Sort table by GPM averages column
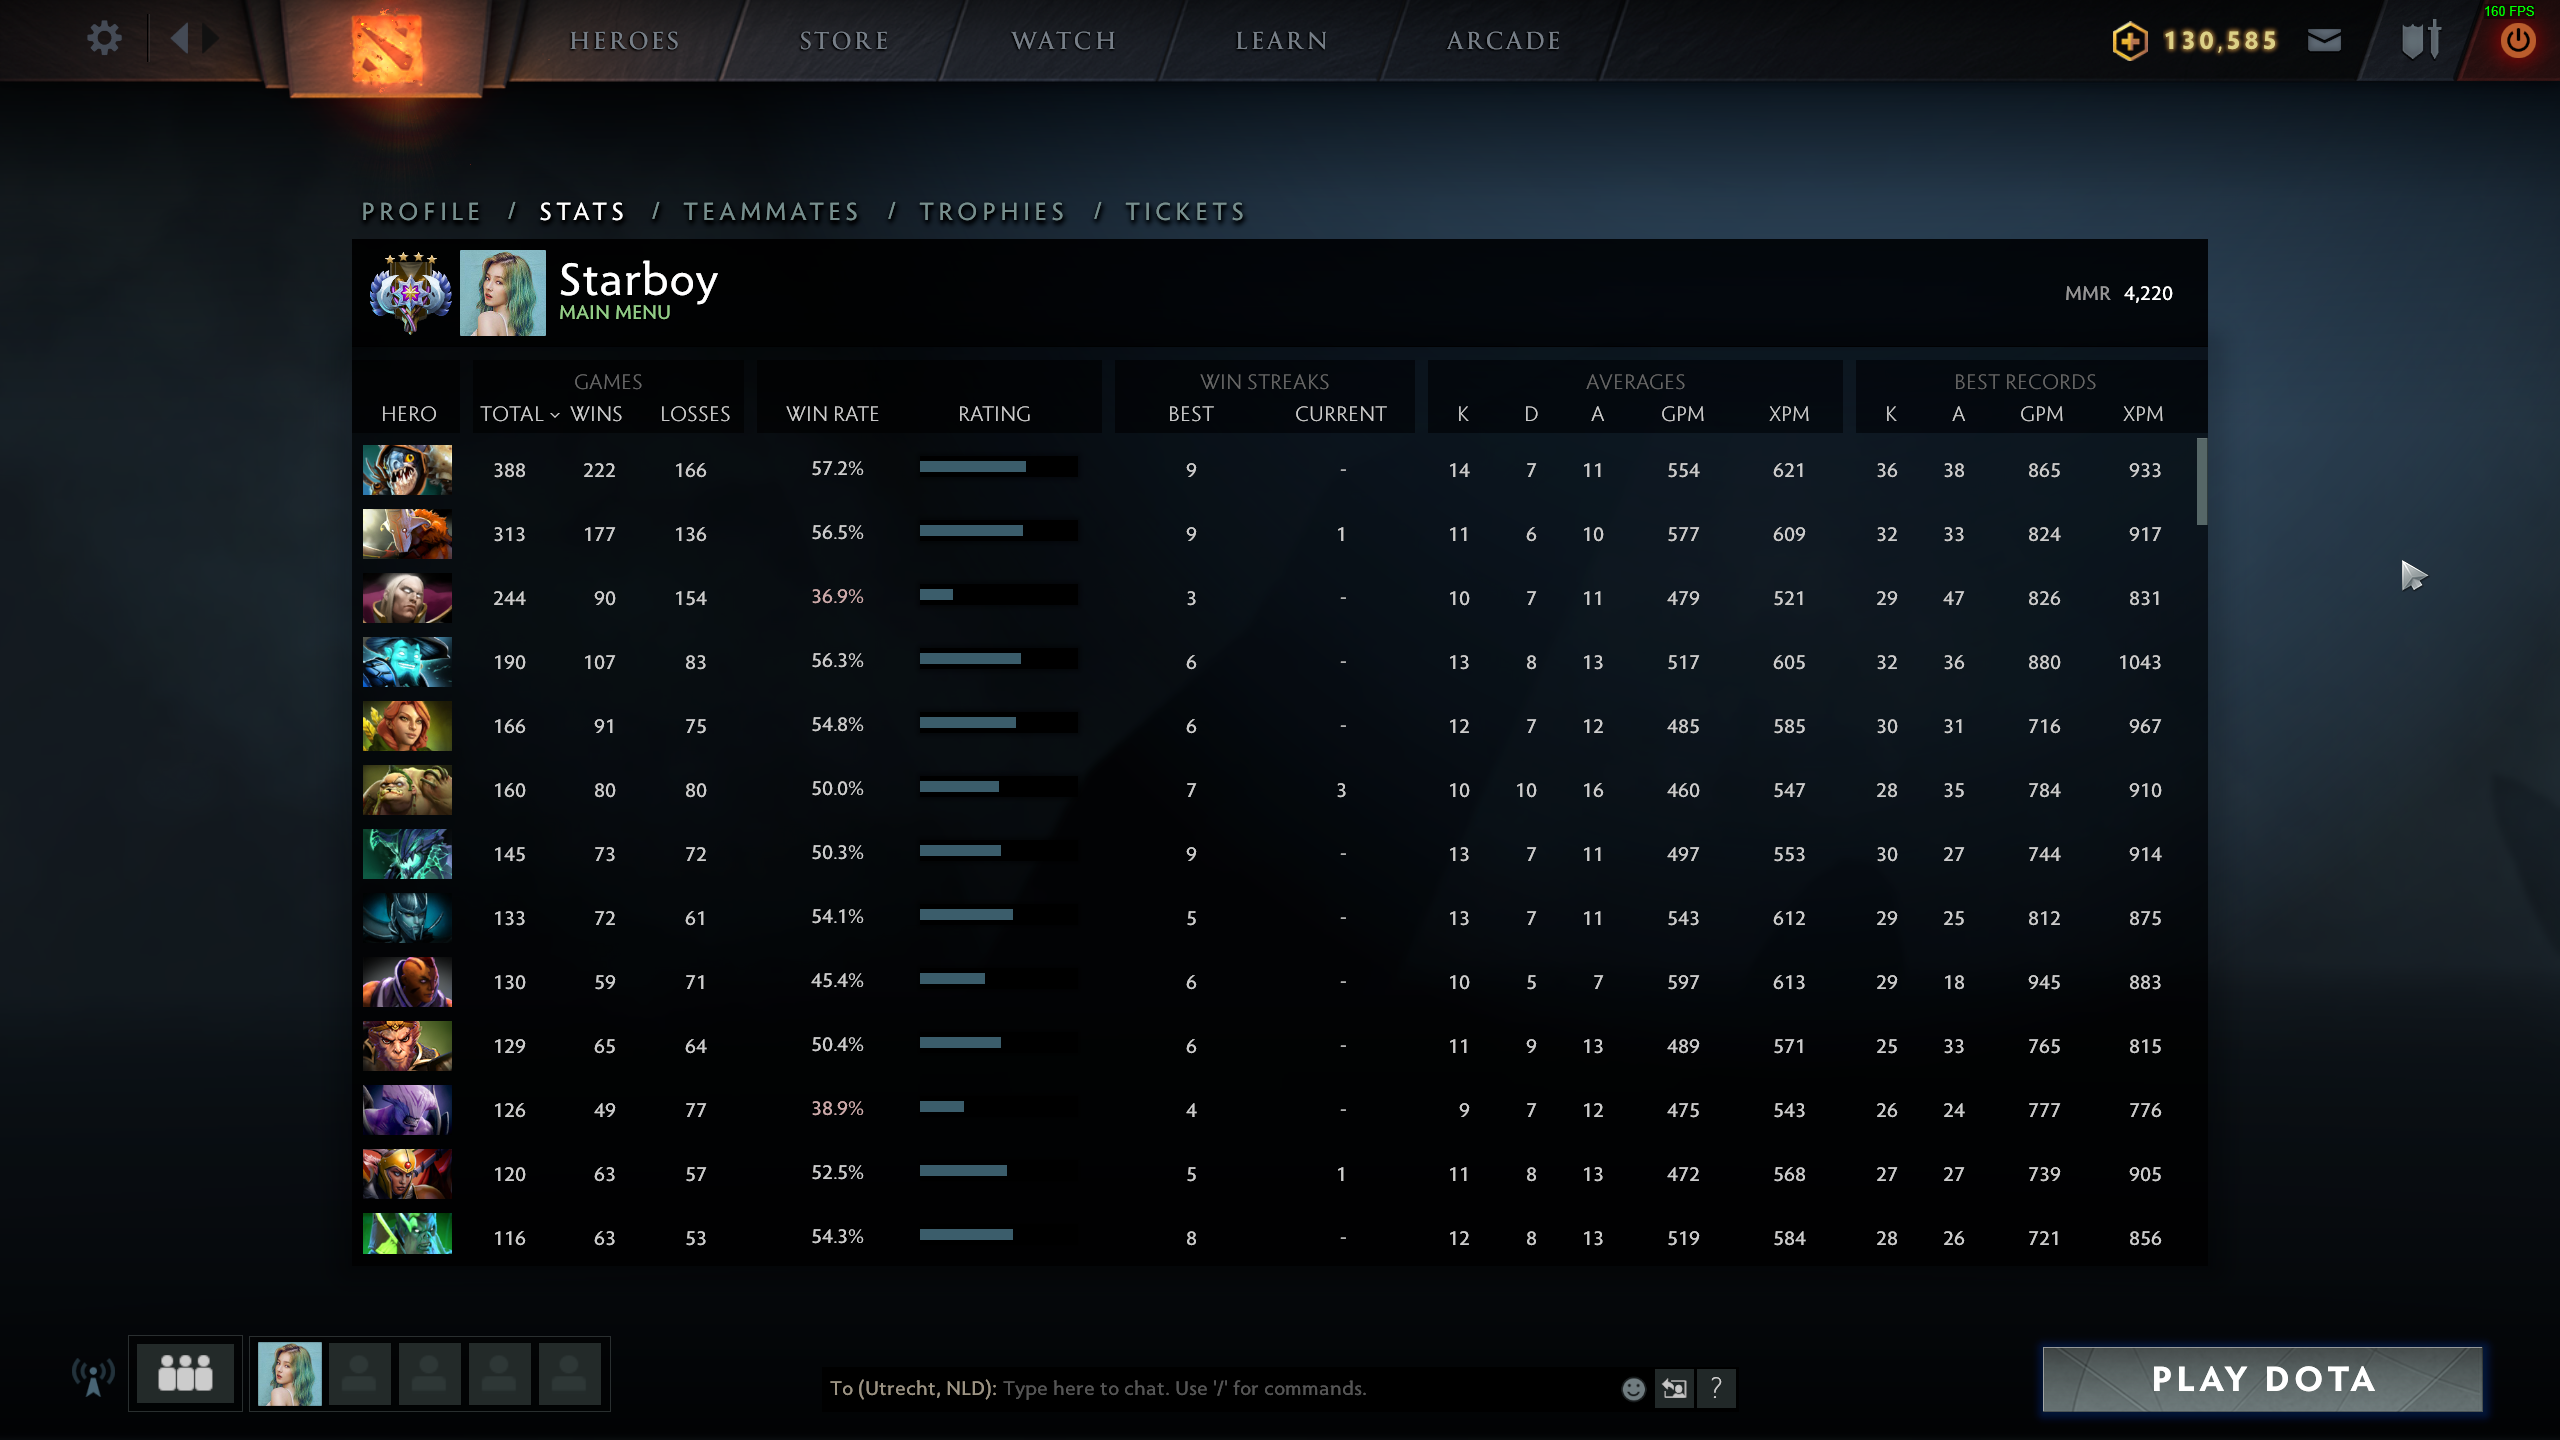Image resolution: width=2560 pixels, height=1440 pixels. click(1682, 414)
